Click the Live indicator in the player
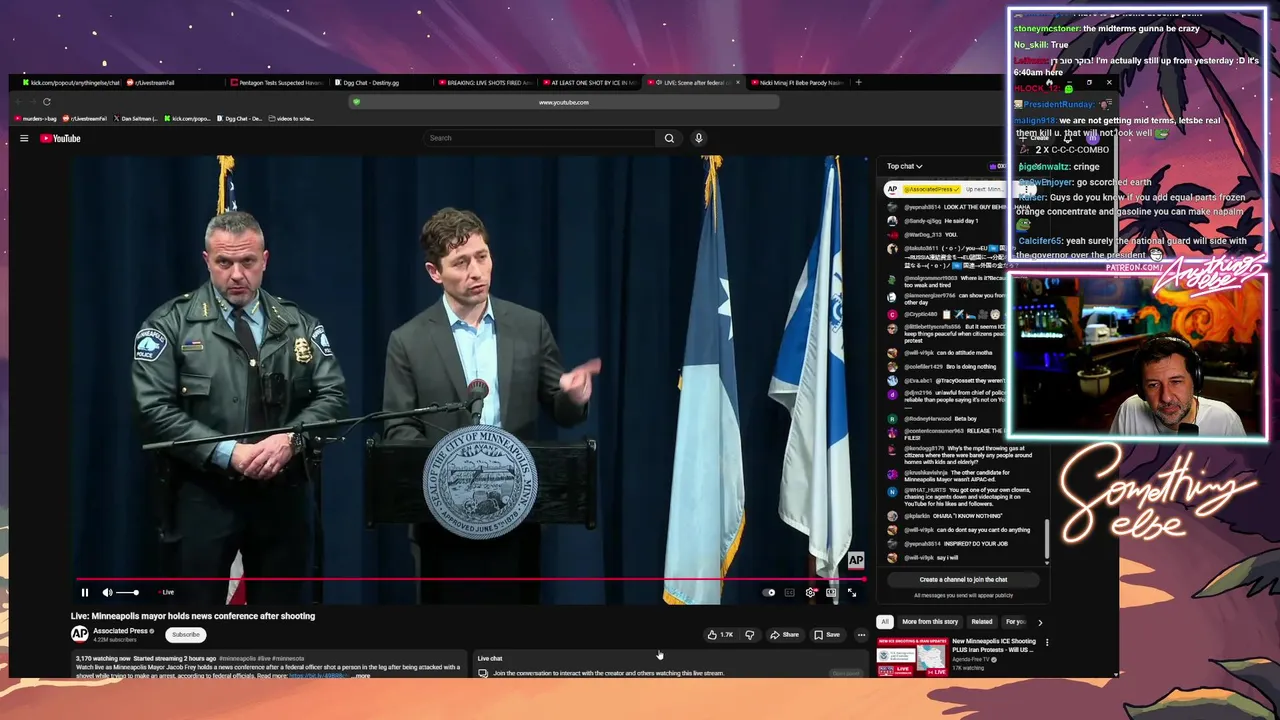 pos(165,592)
